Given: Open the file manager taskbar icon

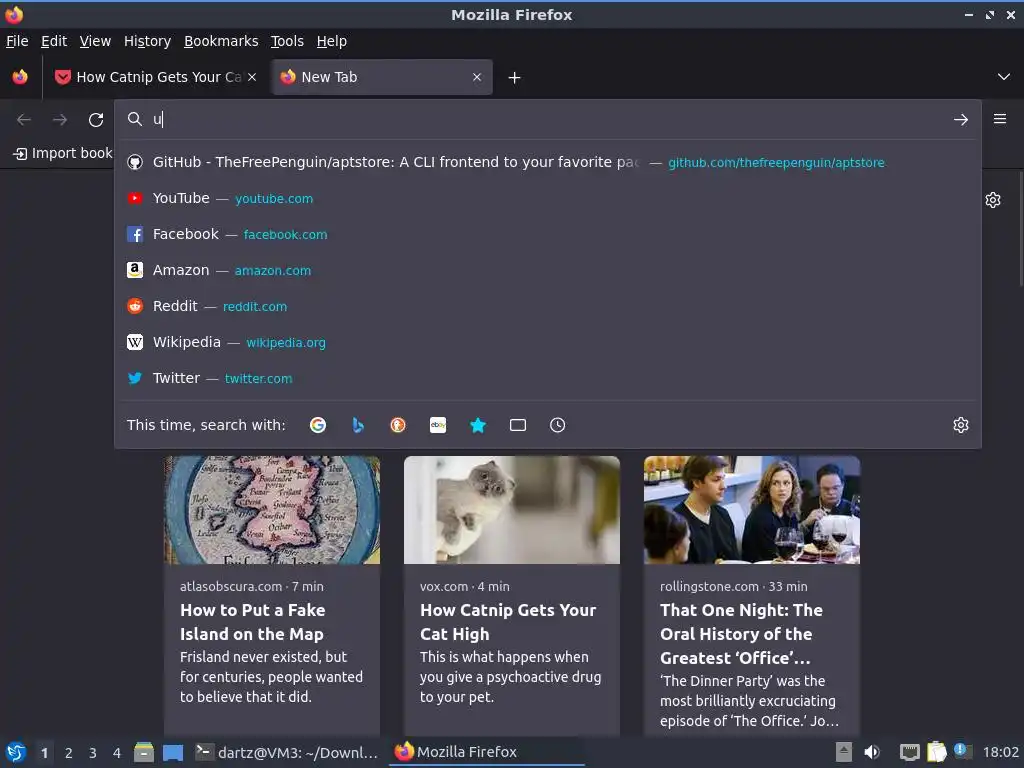Looking at the screenshot, I should point(144,752).
